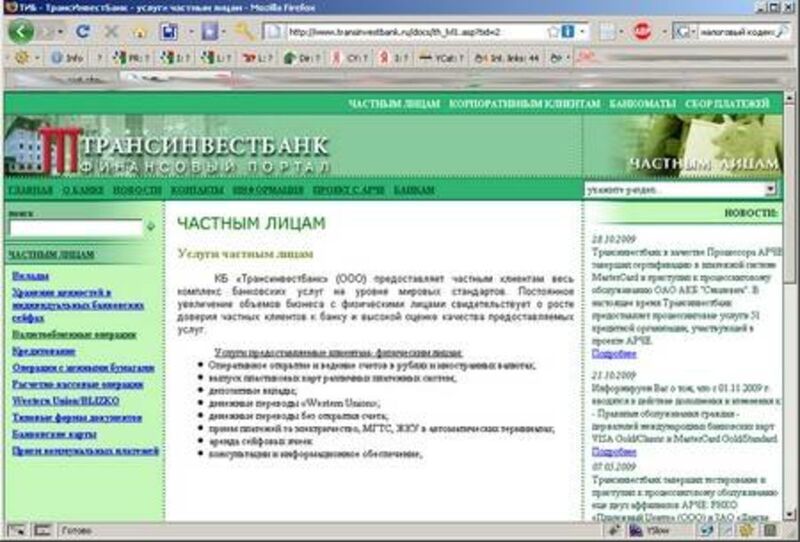Open the Adblock dropdown arrow
The height and width of the screenshot is (542, 800).
[x=664, y=32]
